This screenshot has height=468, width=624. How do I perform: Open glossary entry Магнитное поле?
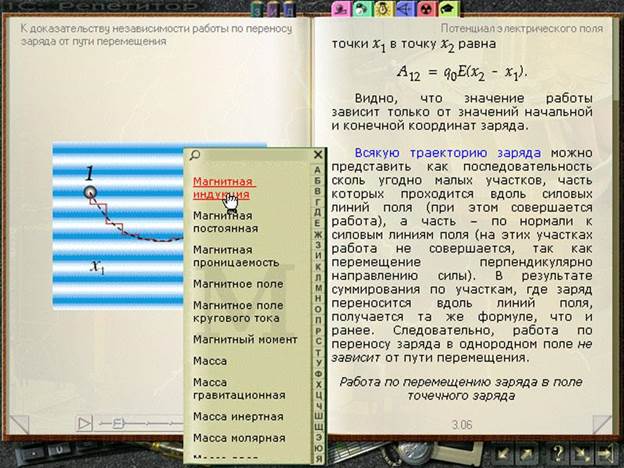pos(238,284)
